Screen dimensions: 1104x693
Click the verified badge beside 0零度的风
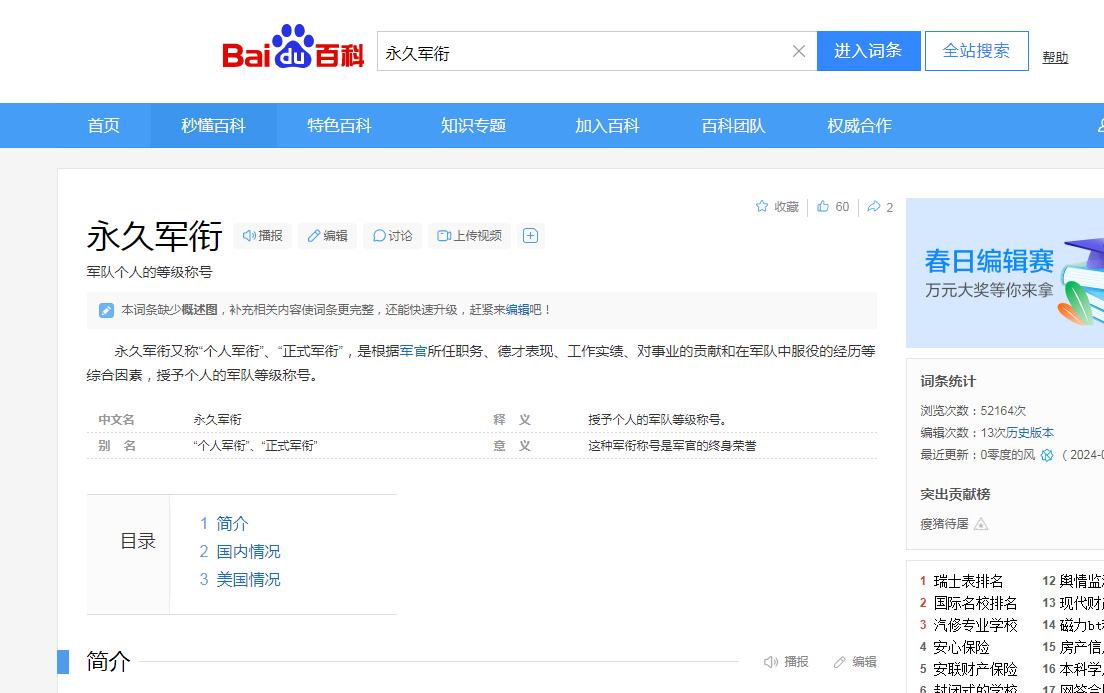(x=1048, y=456)
